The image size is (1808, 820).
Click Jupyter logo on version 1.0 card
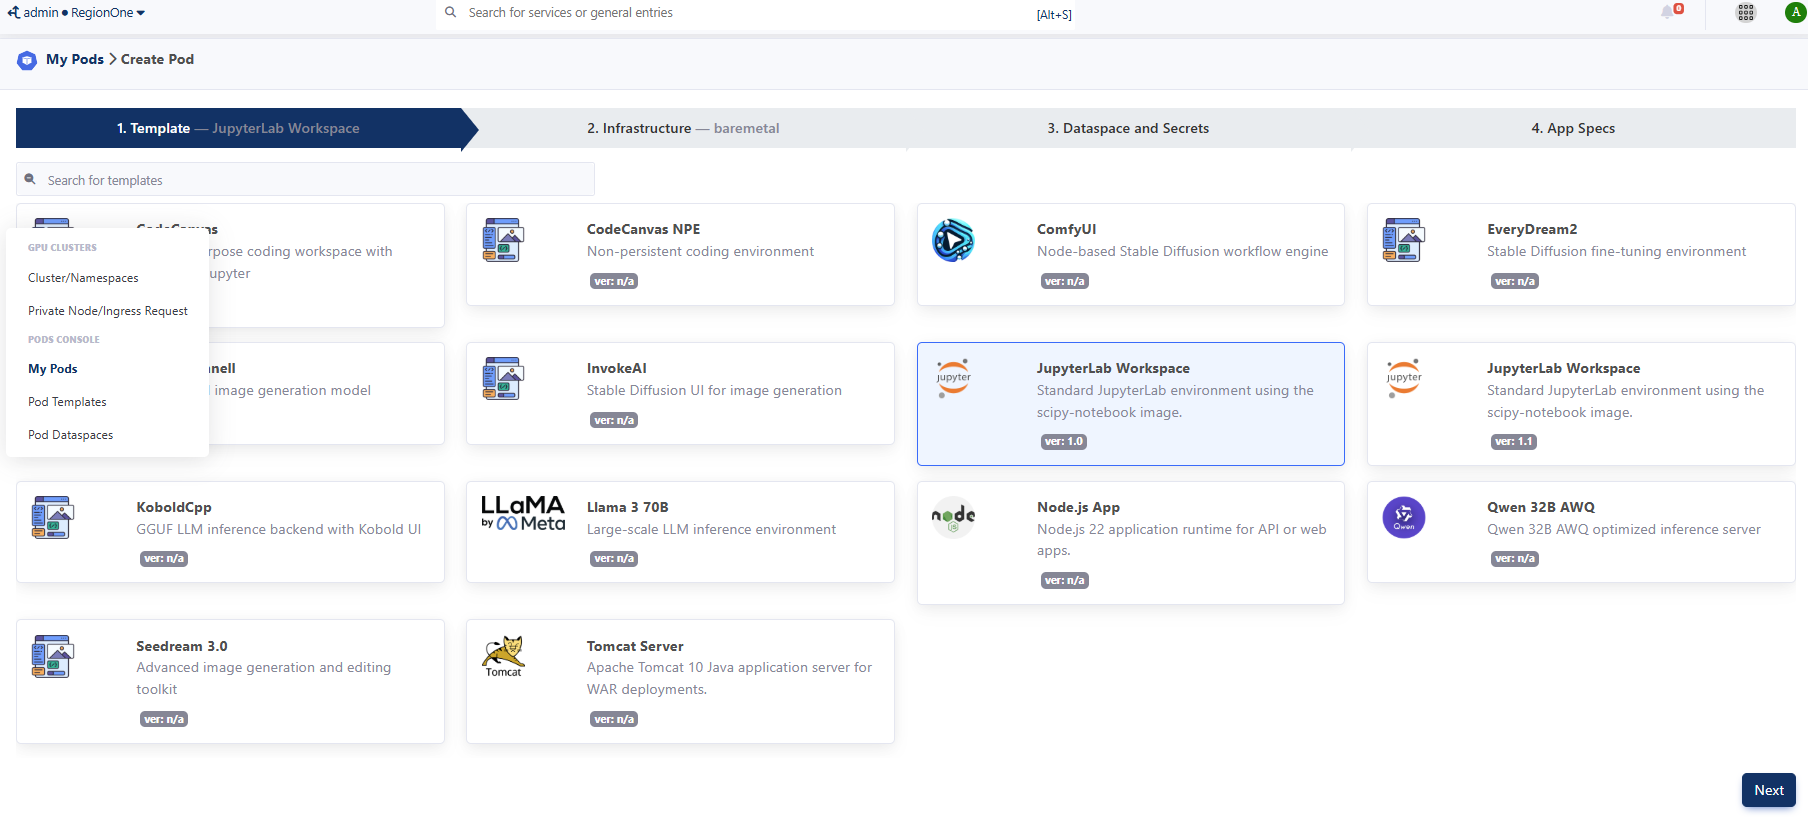click(x=953, y=378)
